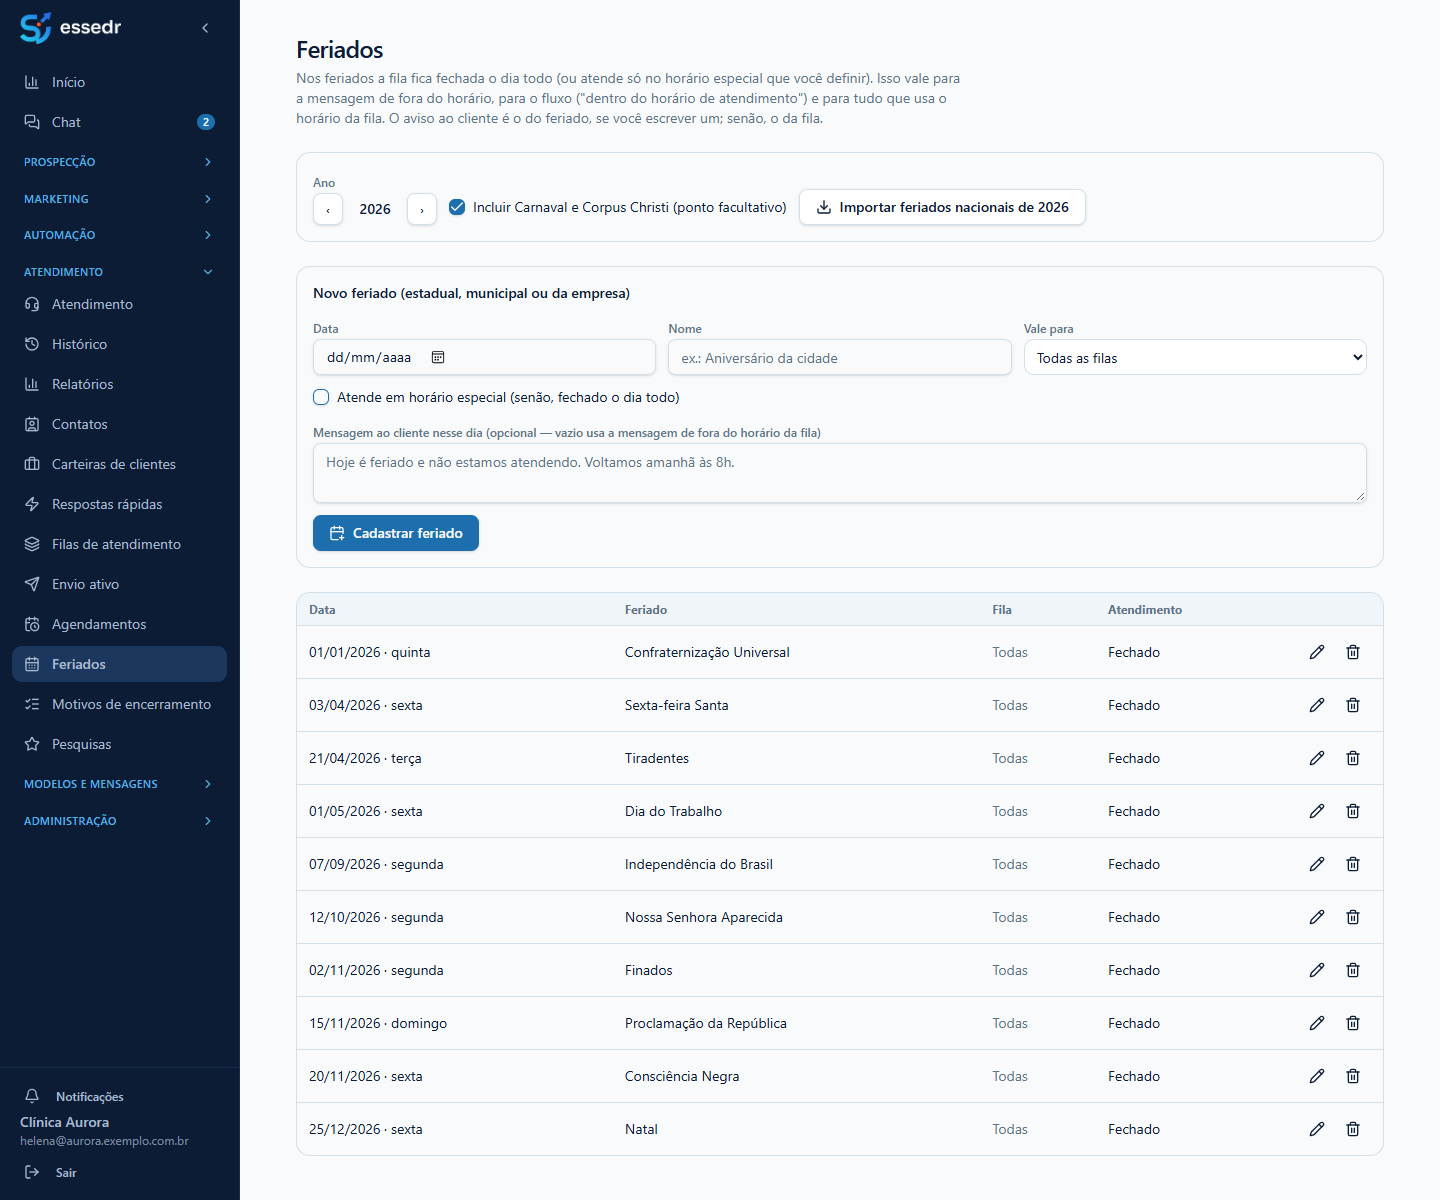This screenshot has height=1200, width=1440.
Task: Click the Cadastrar feriado button
Action: tap(396, 533)
